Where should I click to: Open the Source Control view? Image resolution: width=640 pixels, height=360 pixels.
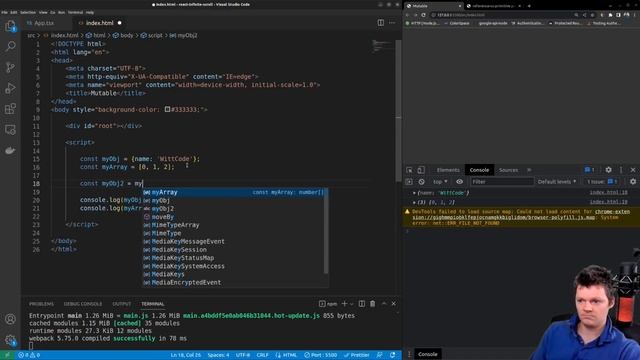click(10, 67)
